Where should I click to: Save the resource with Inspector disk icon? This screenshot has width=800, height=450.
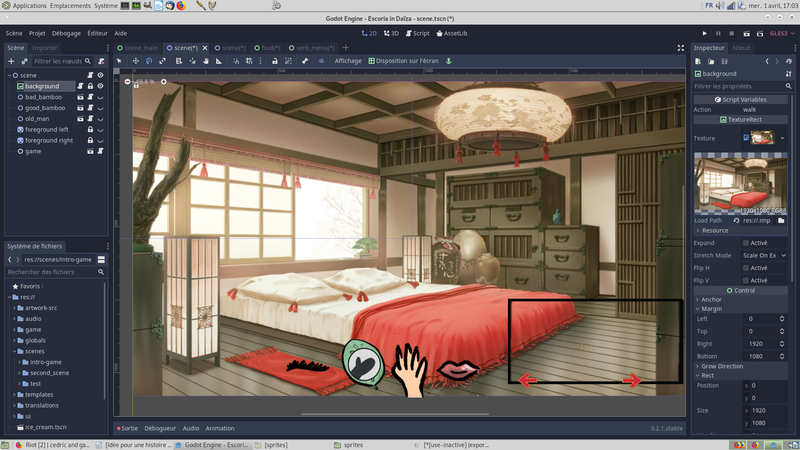coord(724,61)
